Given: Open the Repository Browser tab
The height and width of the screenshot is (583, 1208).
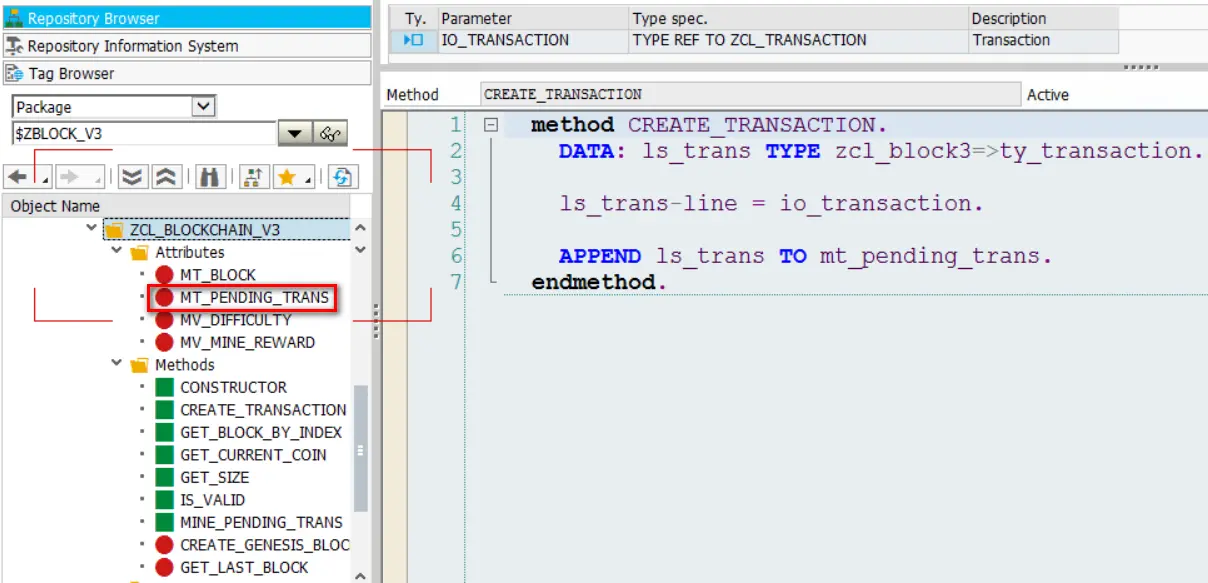Looking at the screenshot, I should tap(185, 18).
